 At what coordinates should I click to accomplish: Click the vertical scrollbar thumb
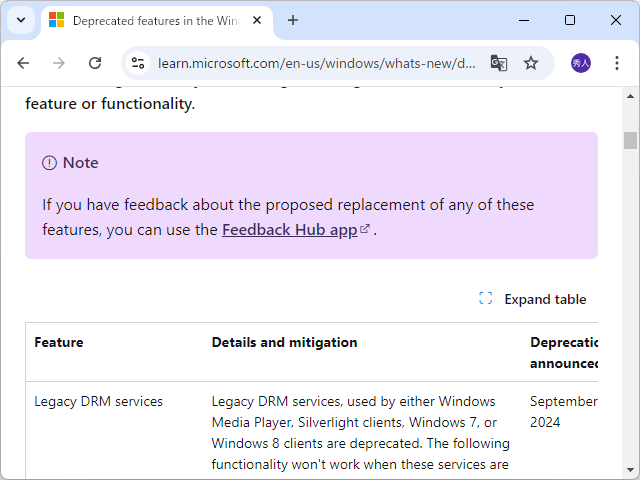(630, 140)
